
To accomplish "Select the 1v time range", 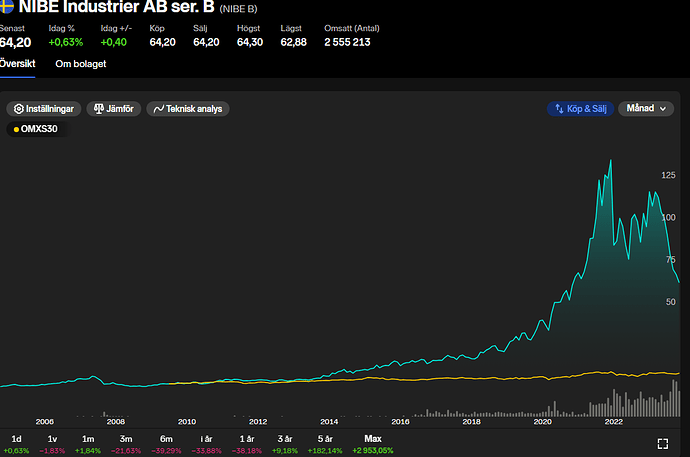I will (x=52, y=439).
